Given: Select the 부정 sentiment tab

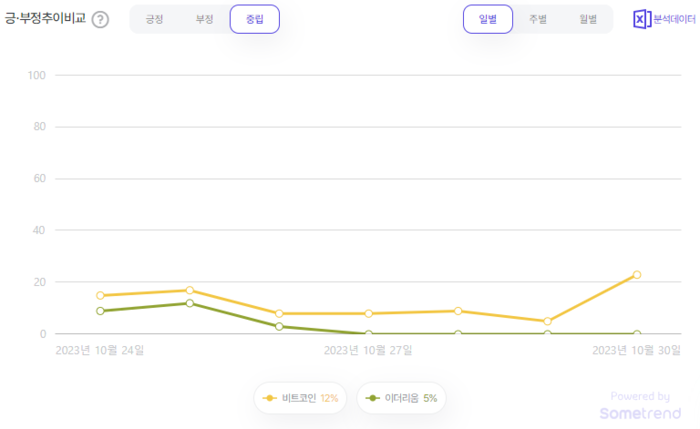Looking at the screenshot, I should (204, 19).
